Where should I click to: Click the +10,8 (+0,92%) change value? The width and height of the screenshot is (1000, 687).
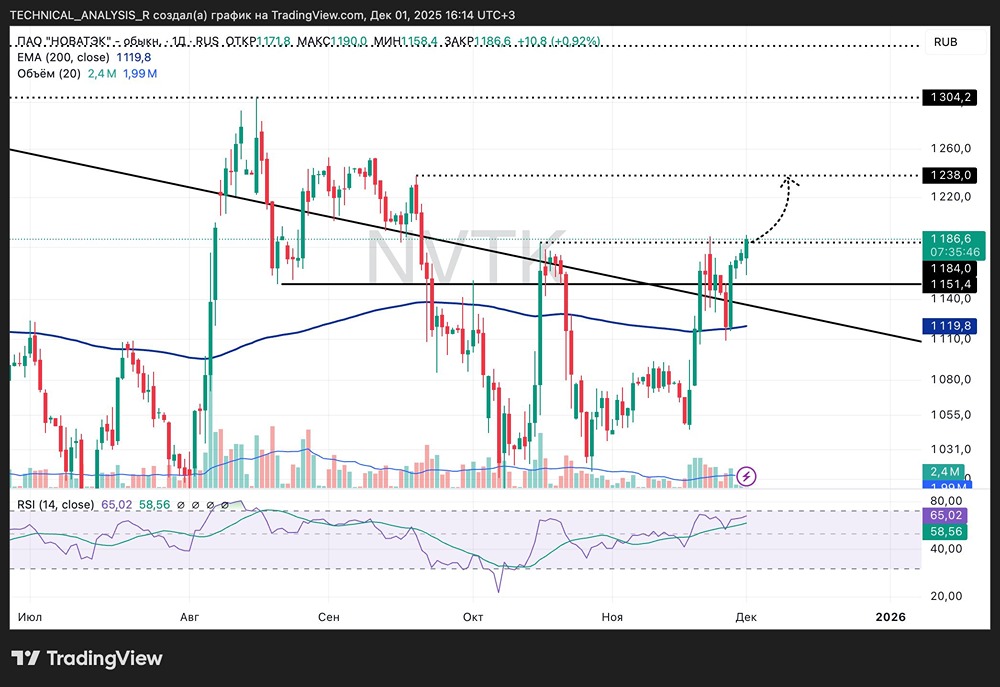click(x=559, y=41)
